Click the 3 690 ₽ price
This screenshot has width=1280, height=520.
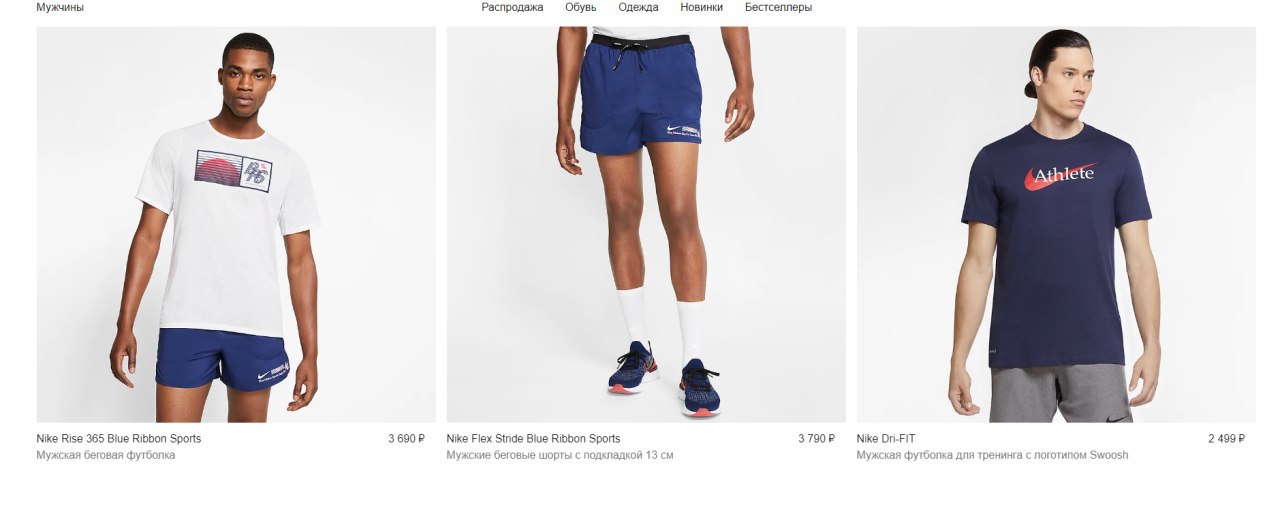point(407,439)
